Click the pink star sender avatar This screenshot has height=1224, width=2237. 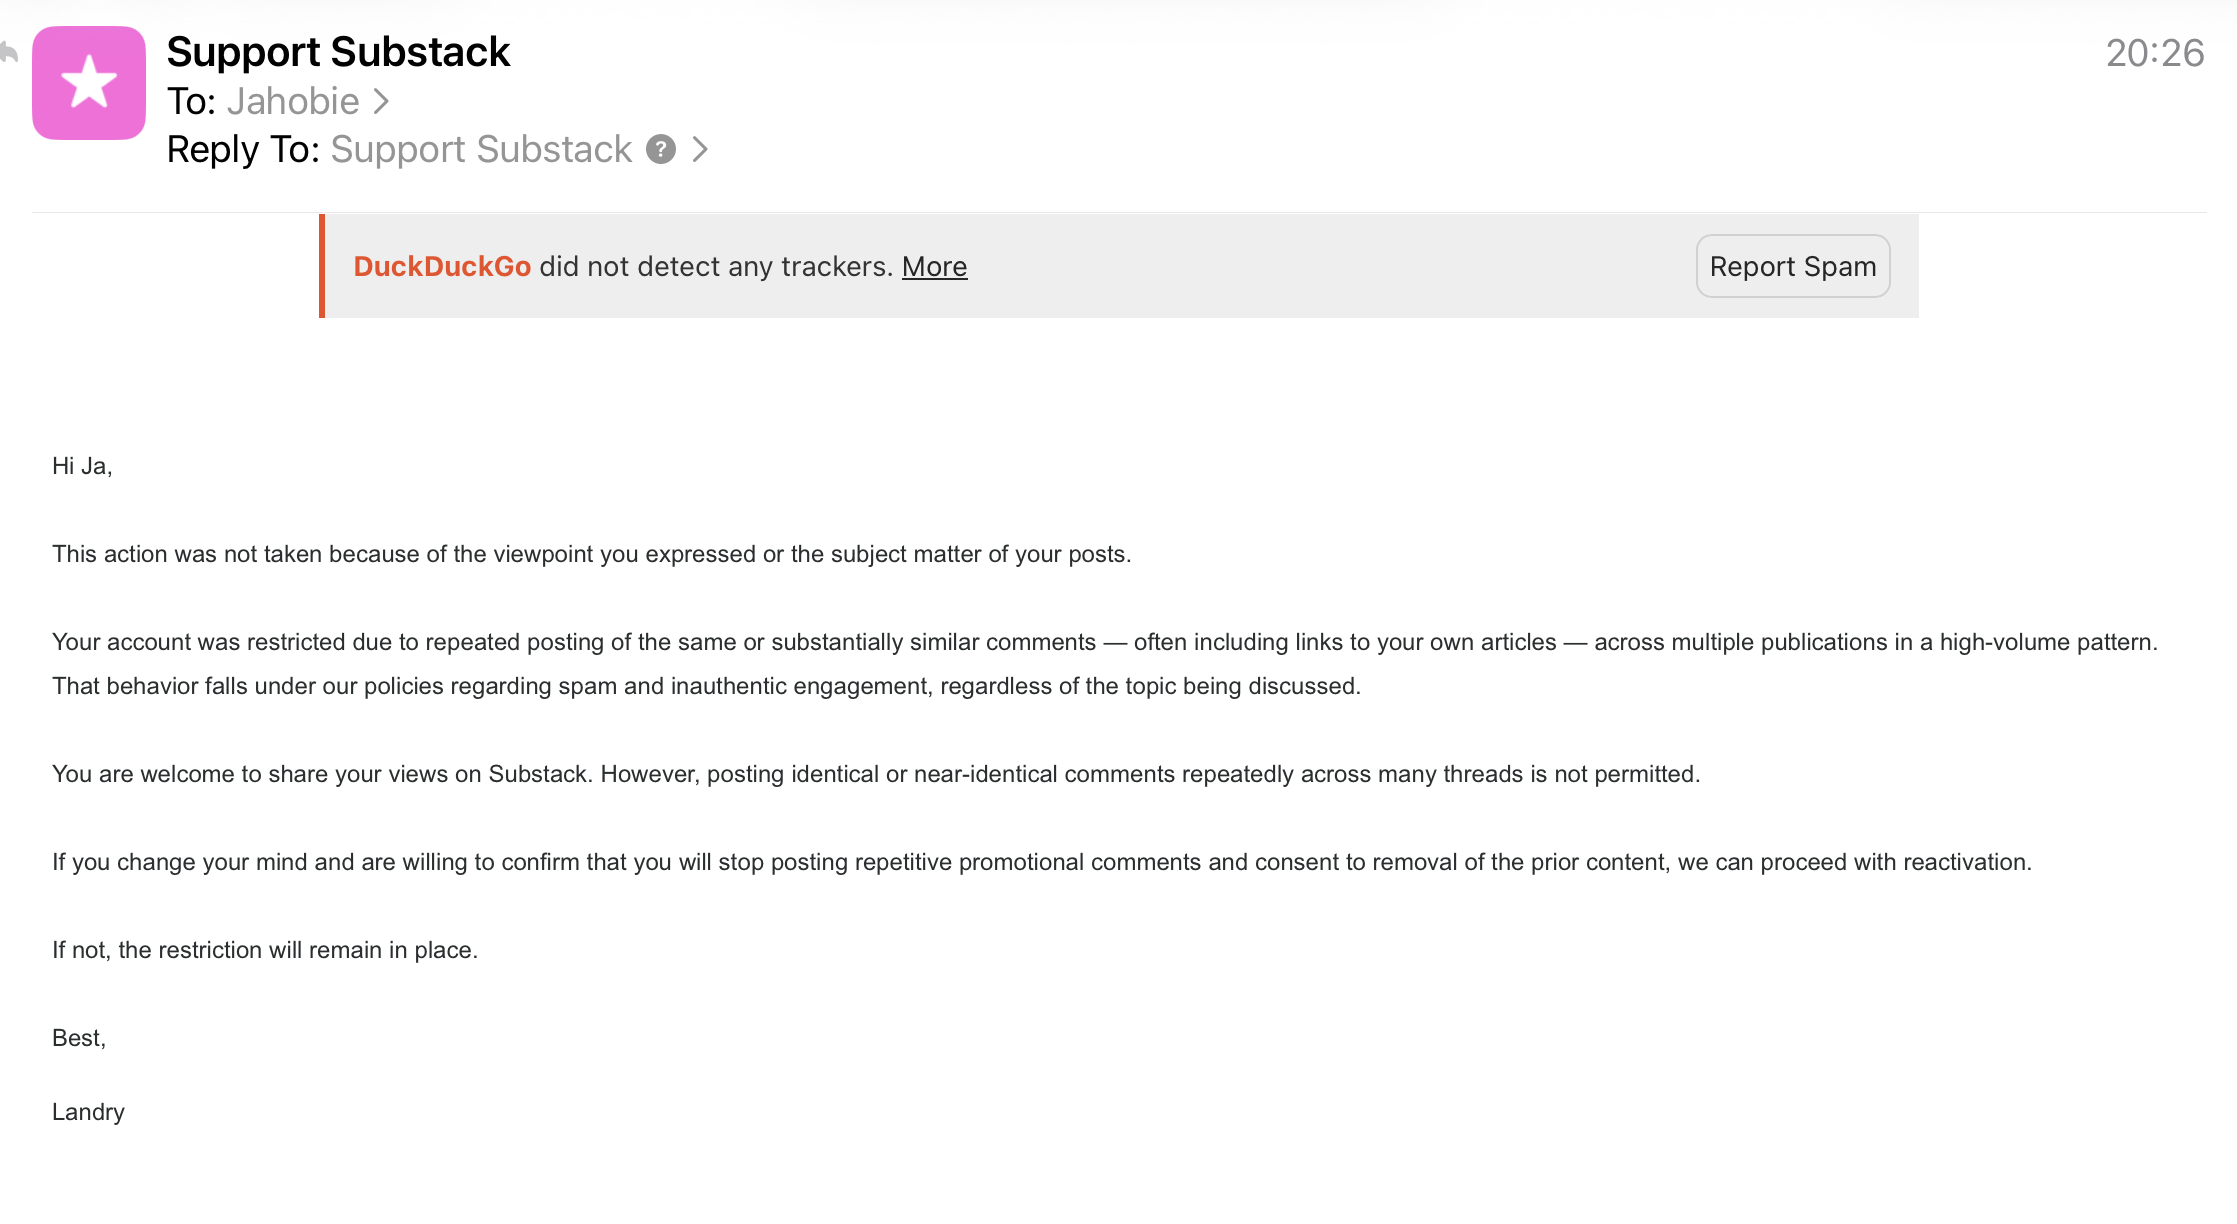tap(89, 83)
